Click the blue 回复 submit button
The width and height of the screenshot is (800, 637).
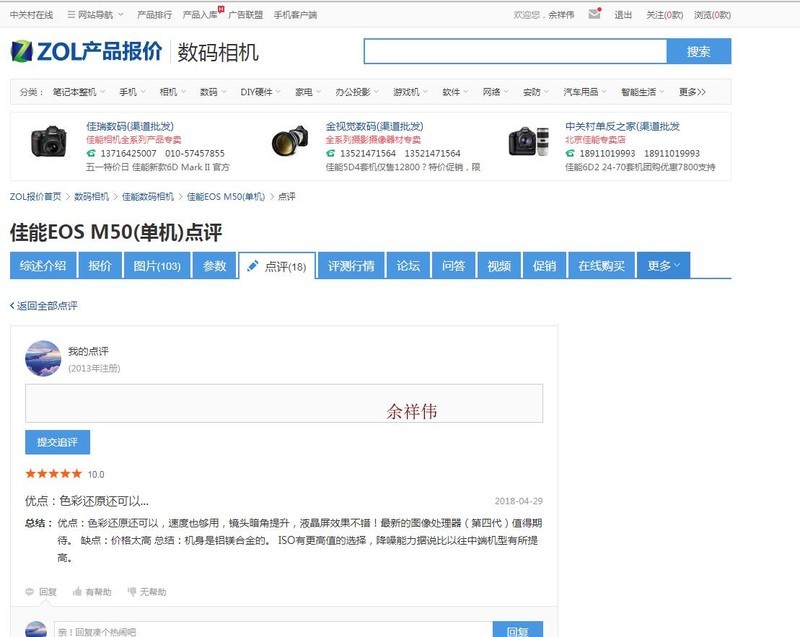[x=518, y=629]
